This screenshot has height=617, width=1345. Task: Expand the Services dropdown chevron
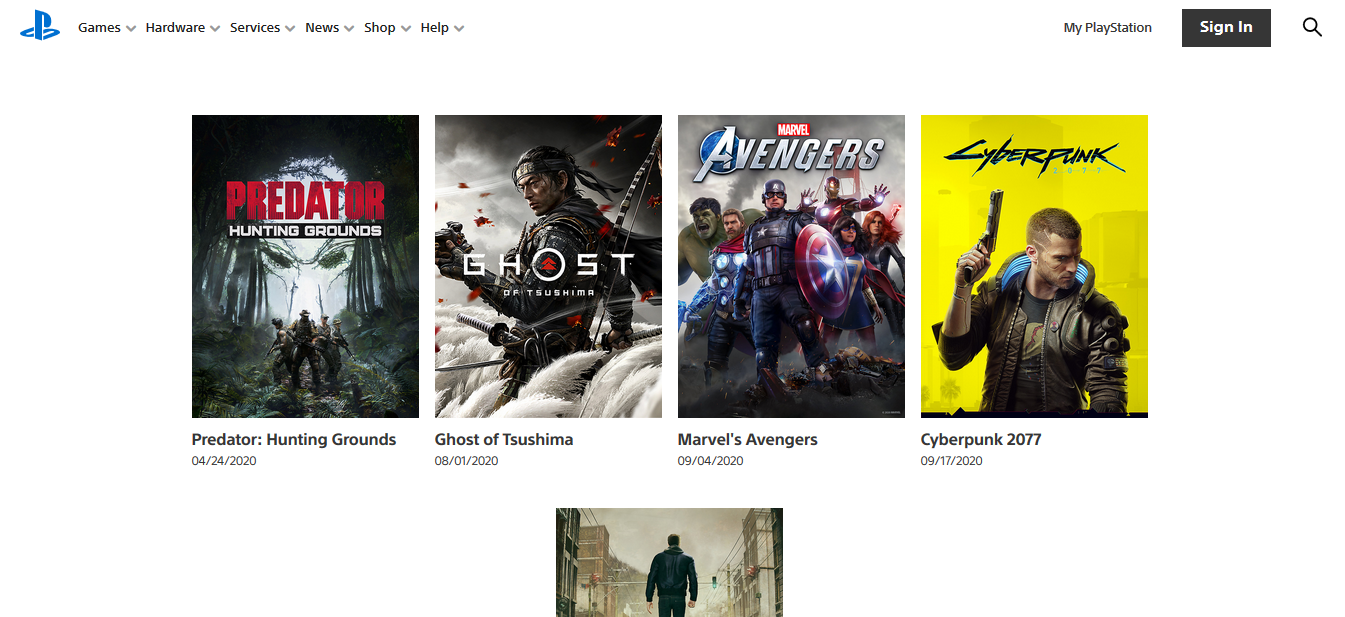(x=289, y=29)
